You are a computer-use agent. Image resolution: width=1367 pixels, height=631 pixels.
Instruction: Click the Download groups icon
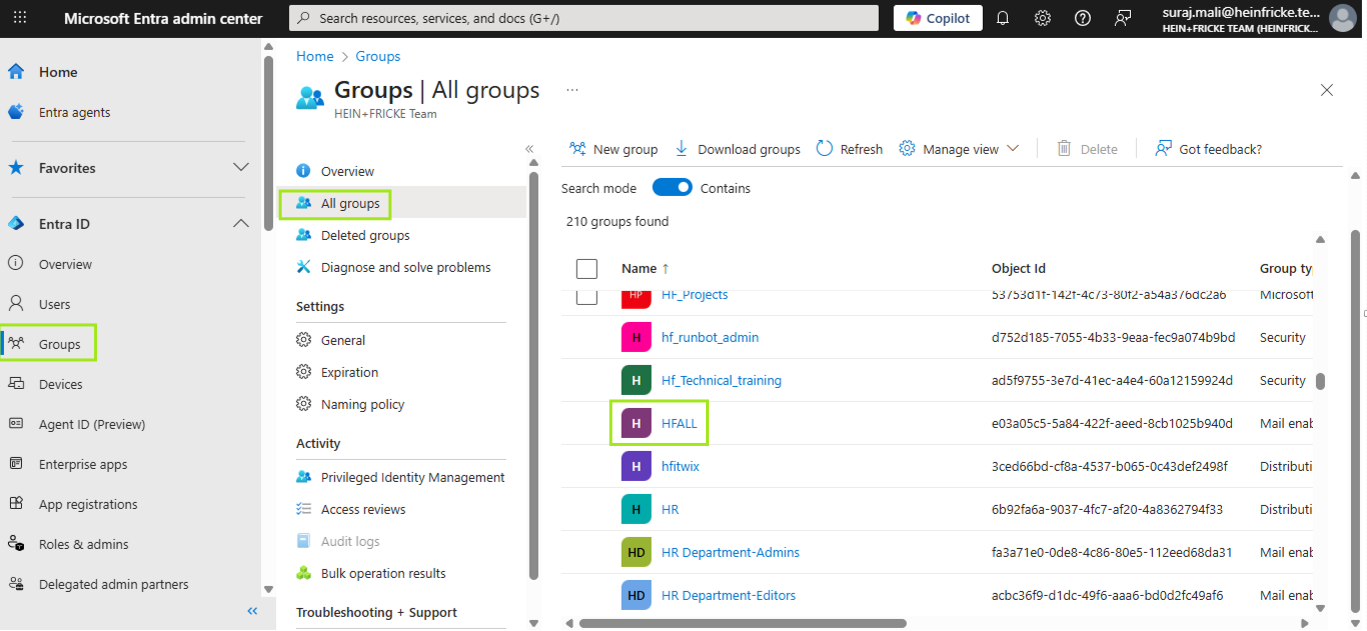click(x=682, y=149)
